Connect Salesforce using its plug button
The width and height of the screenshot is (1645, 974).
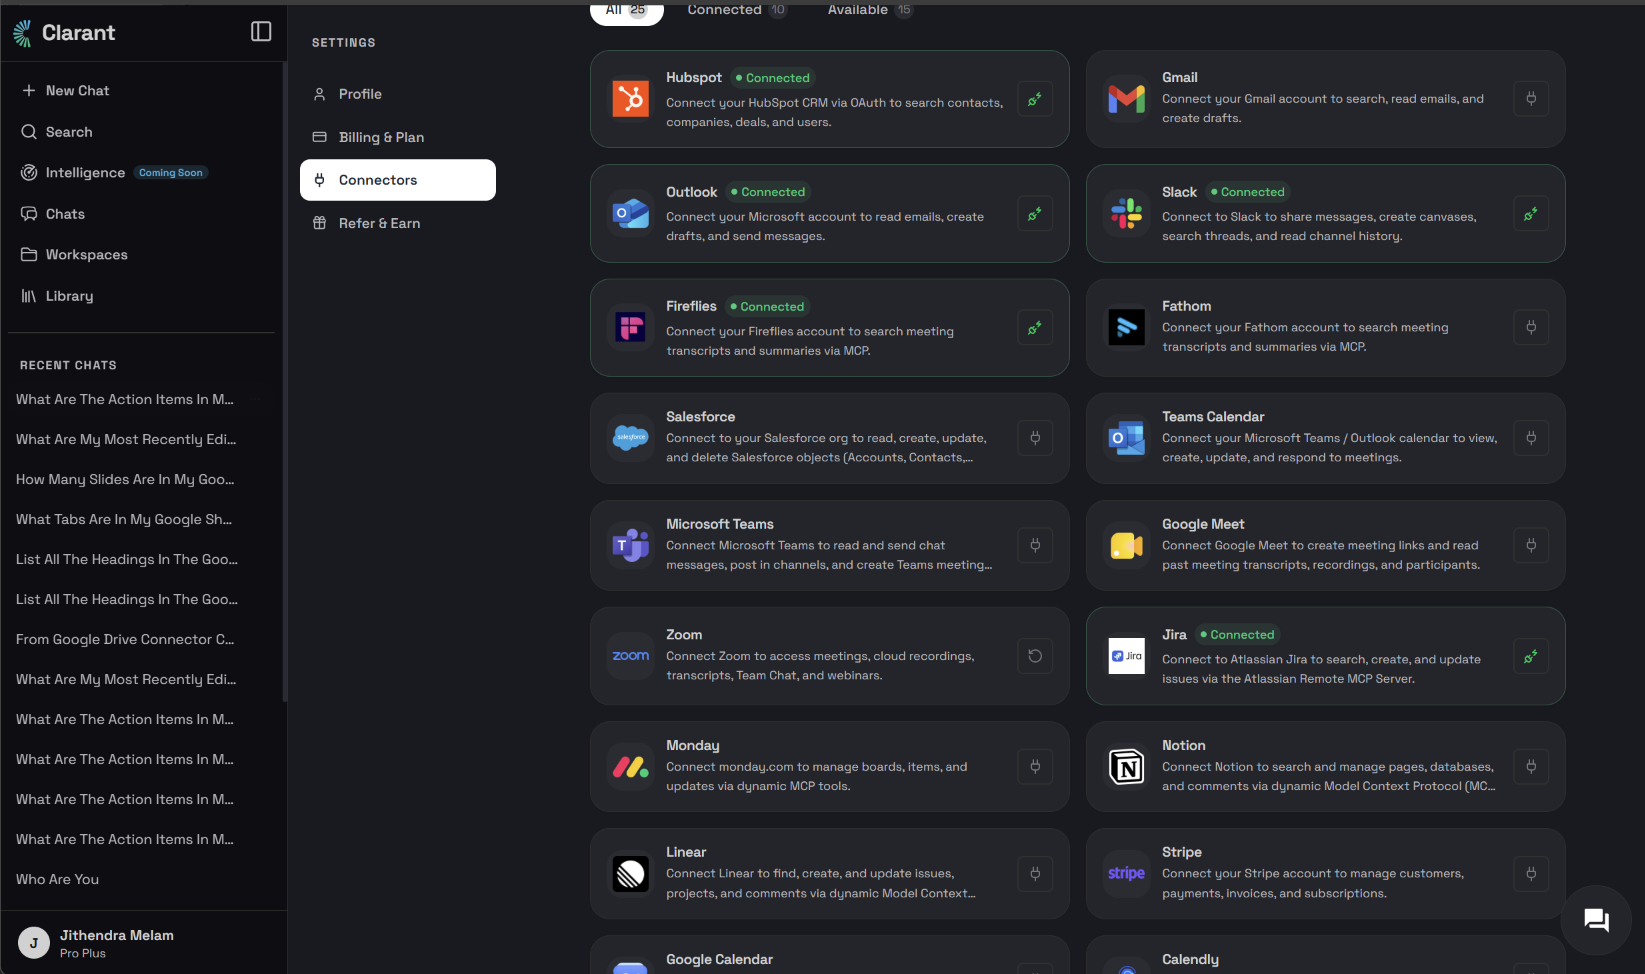coord(1035,438)
